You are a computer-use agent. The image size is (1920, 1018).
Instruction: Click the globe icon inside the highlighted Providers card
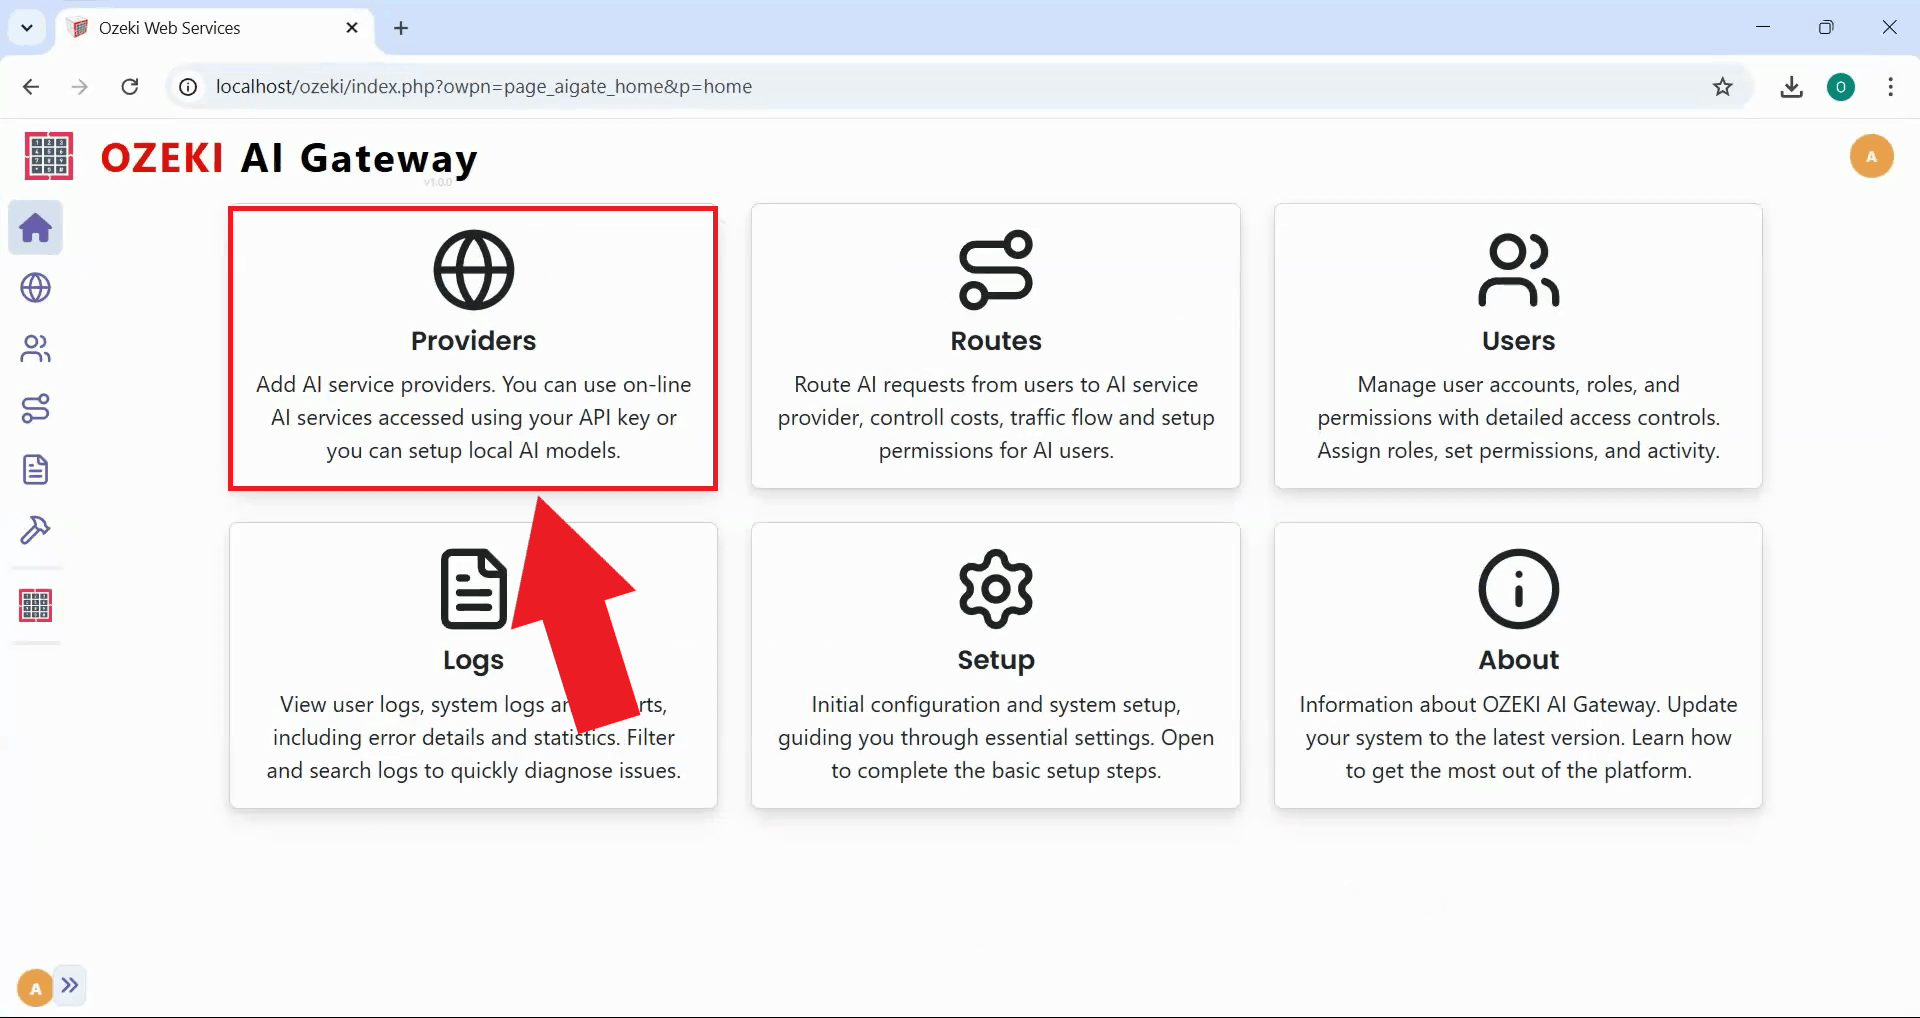coord(473,268)
